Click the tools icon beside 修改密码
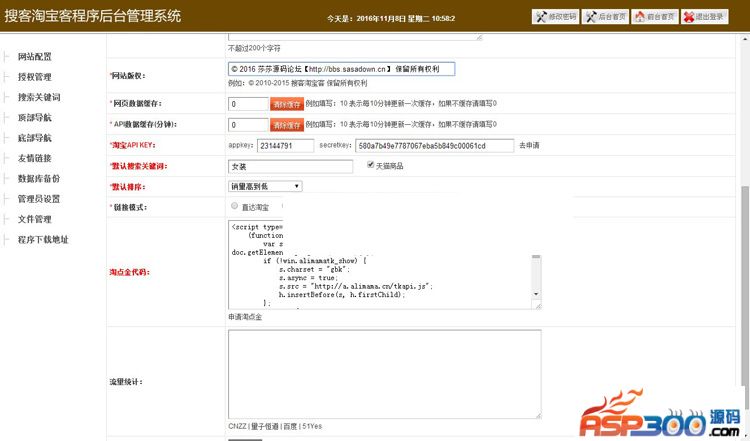The image size is (750, 441). pyautogui.click(x=541, y=17)
